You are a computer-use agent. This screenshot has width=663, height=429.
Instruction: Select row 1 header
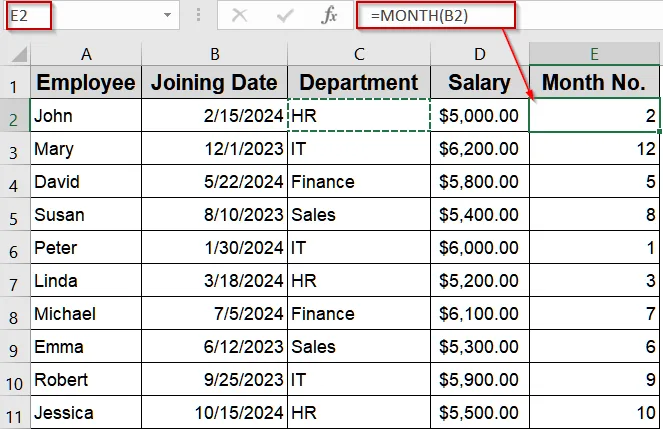pyautogui.click(x=15, y=82)
